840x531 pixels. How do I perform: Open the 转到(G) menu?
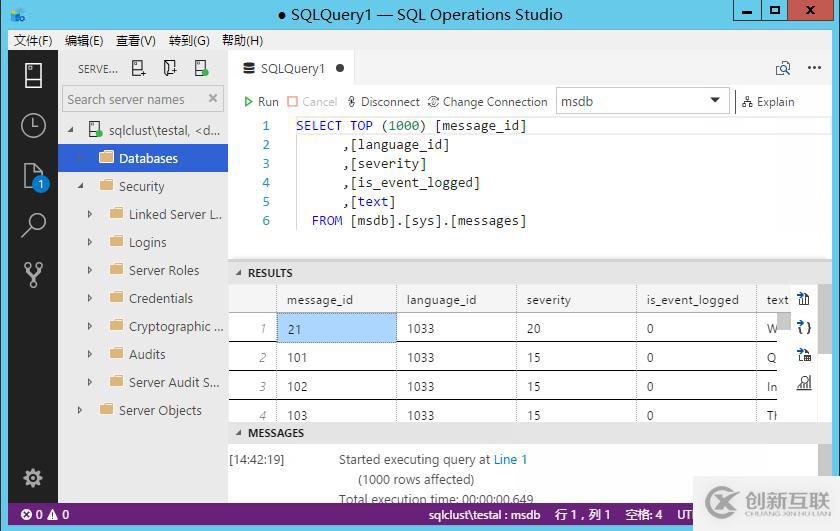189,41
